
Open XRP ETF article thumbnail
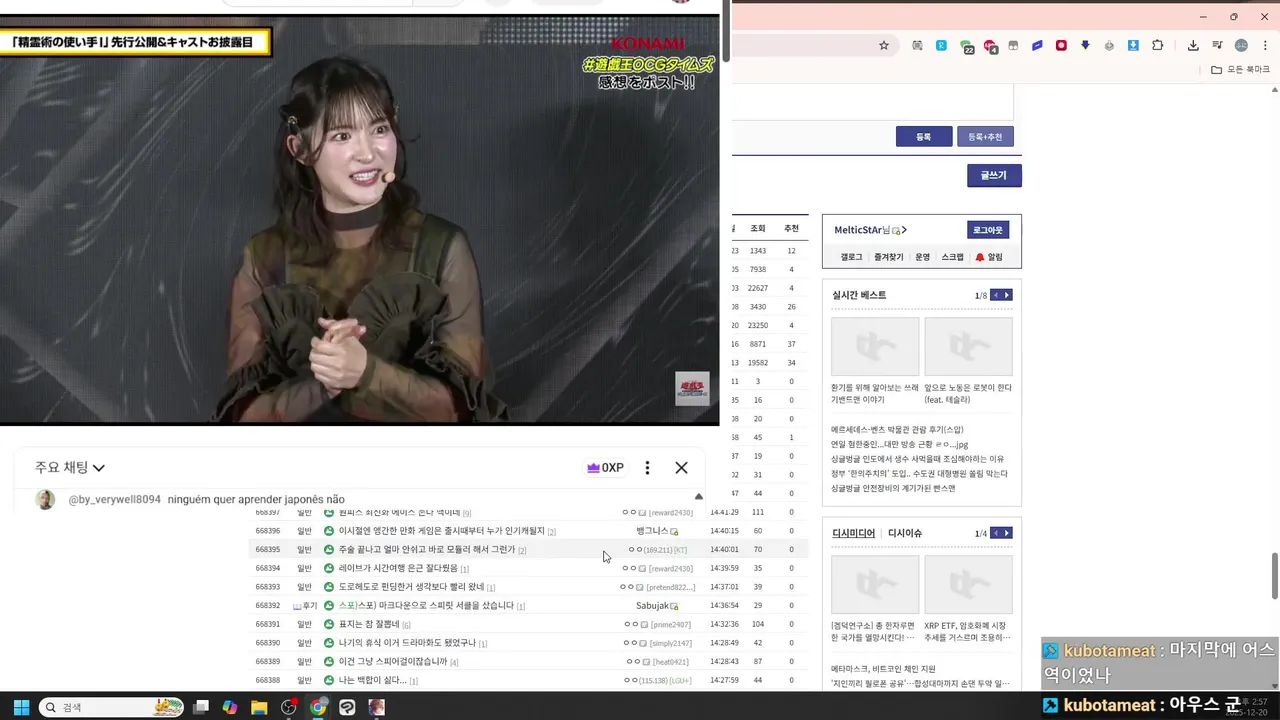pyautogui.click(x=968, y=585)
